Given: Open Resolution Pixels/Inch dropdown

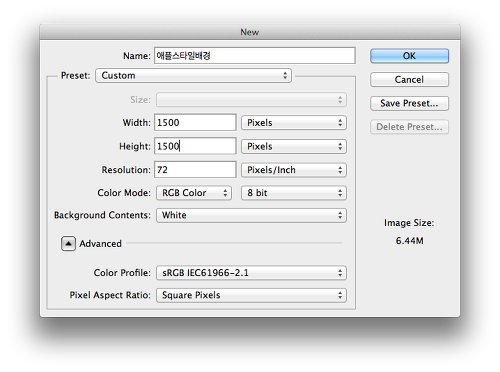Looking at the screenshot, I should (294, 170).
